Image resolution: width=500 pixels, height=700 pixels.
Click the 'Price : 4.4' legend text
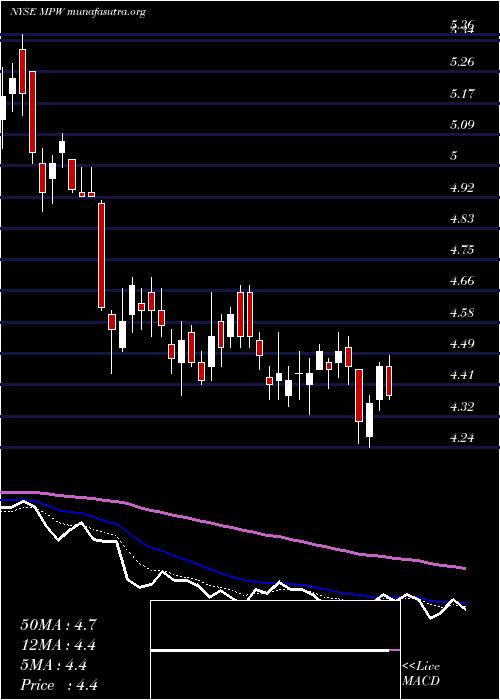coord(59,685)
